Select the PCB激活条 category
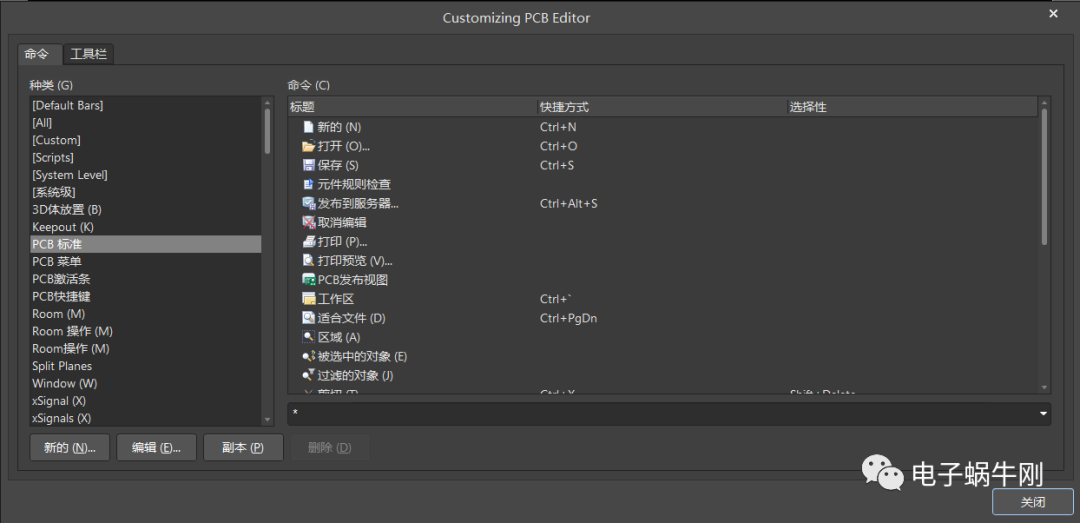The height and width of the screenshot is (523, 1080). pyautogui.click(x=145, y=279)
